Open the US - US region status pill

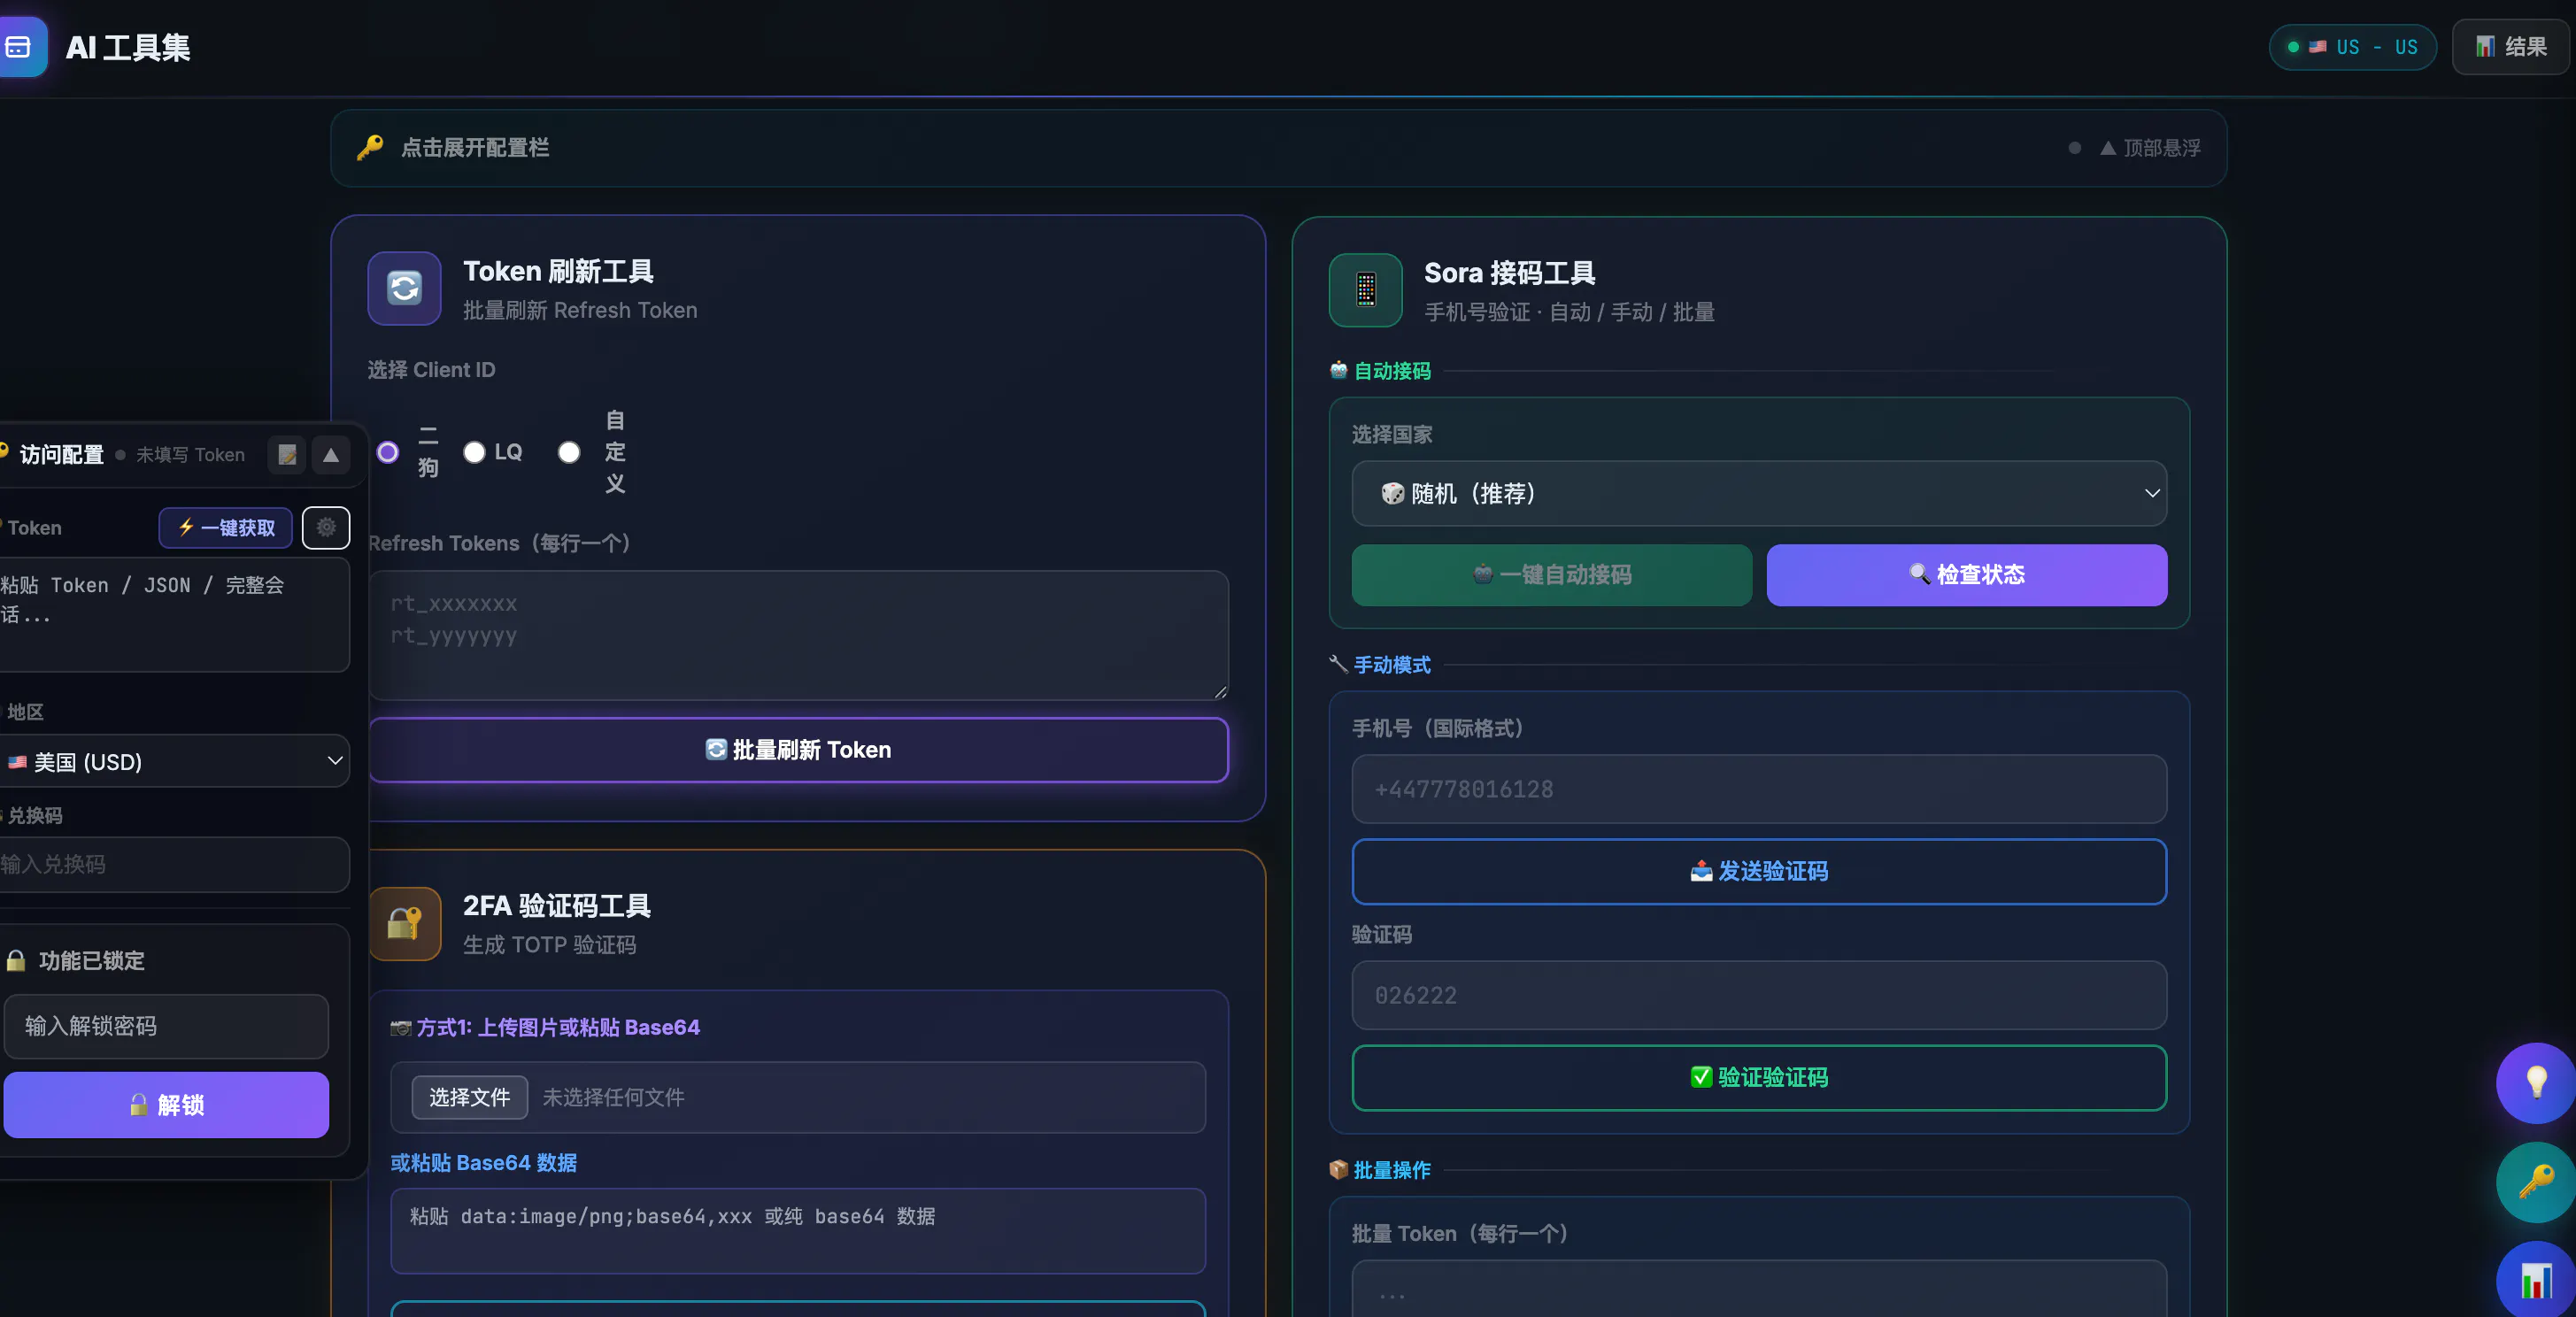[2352, 47]
